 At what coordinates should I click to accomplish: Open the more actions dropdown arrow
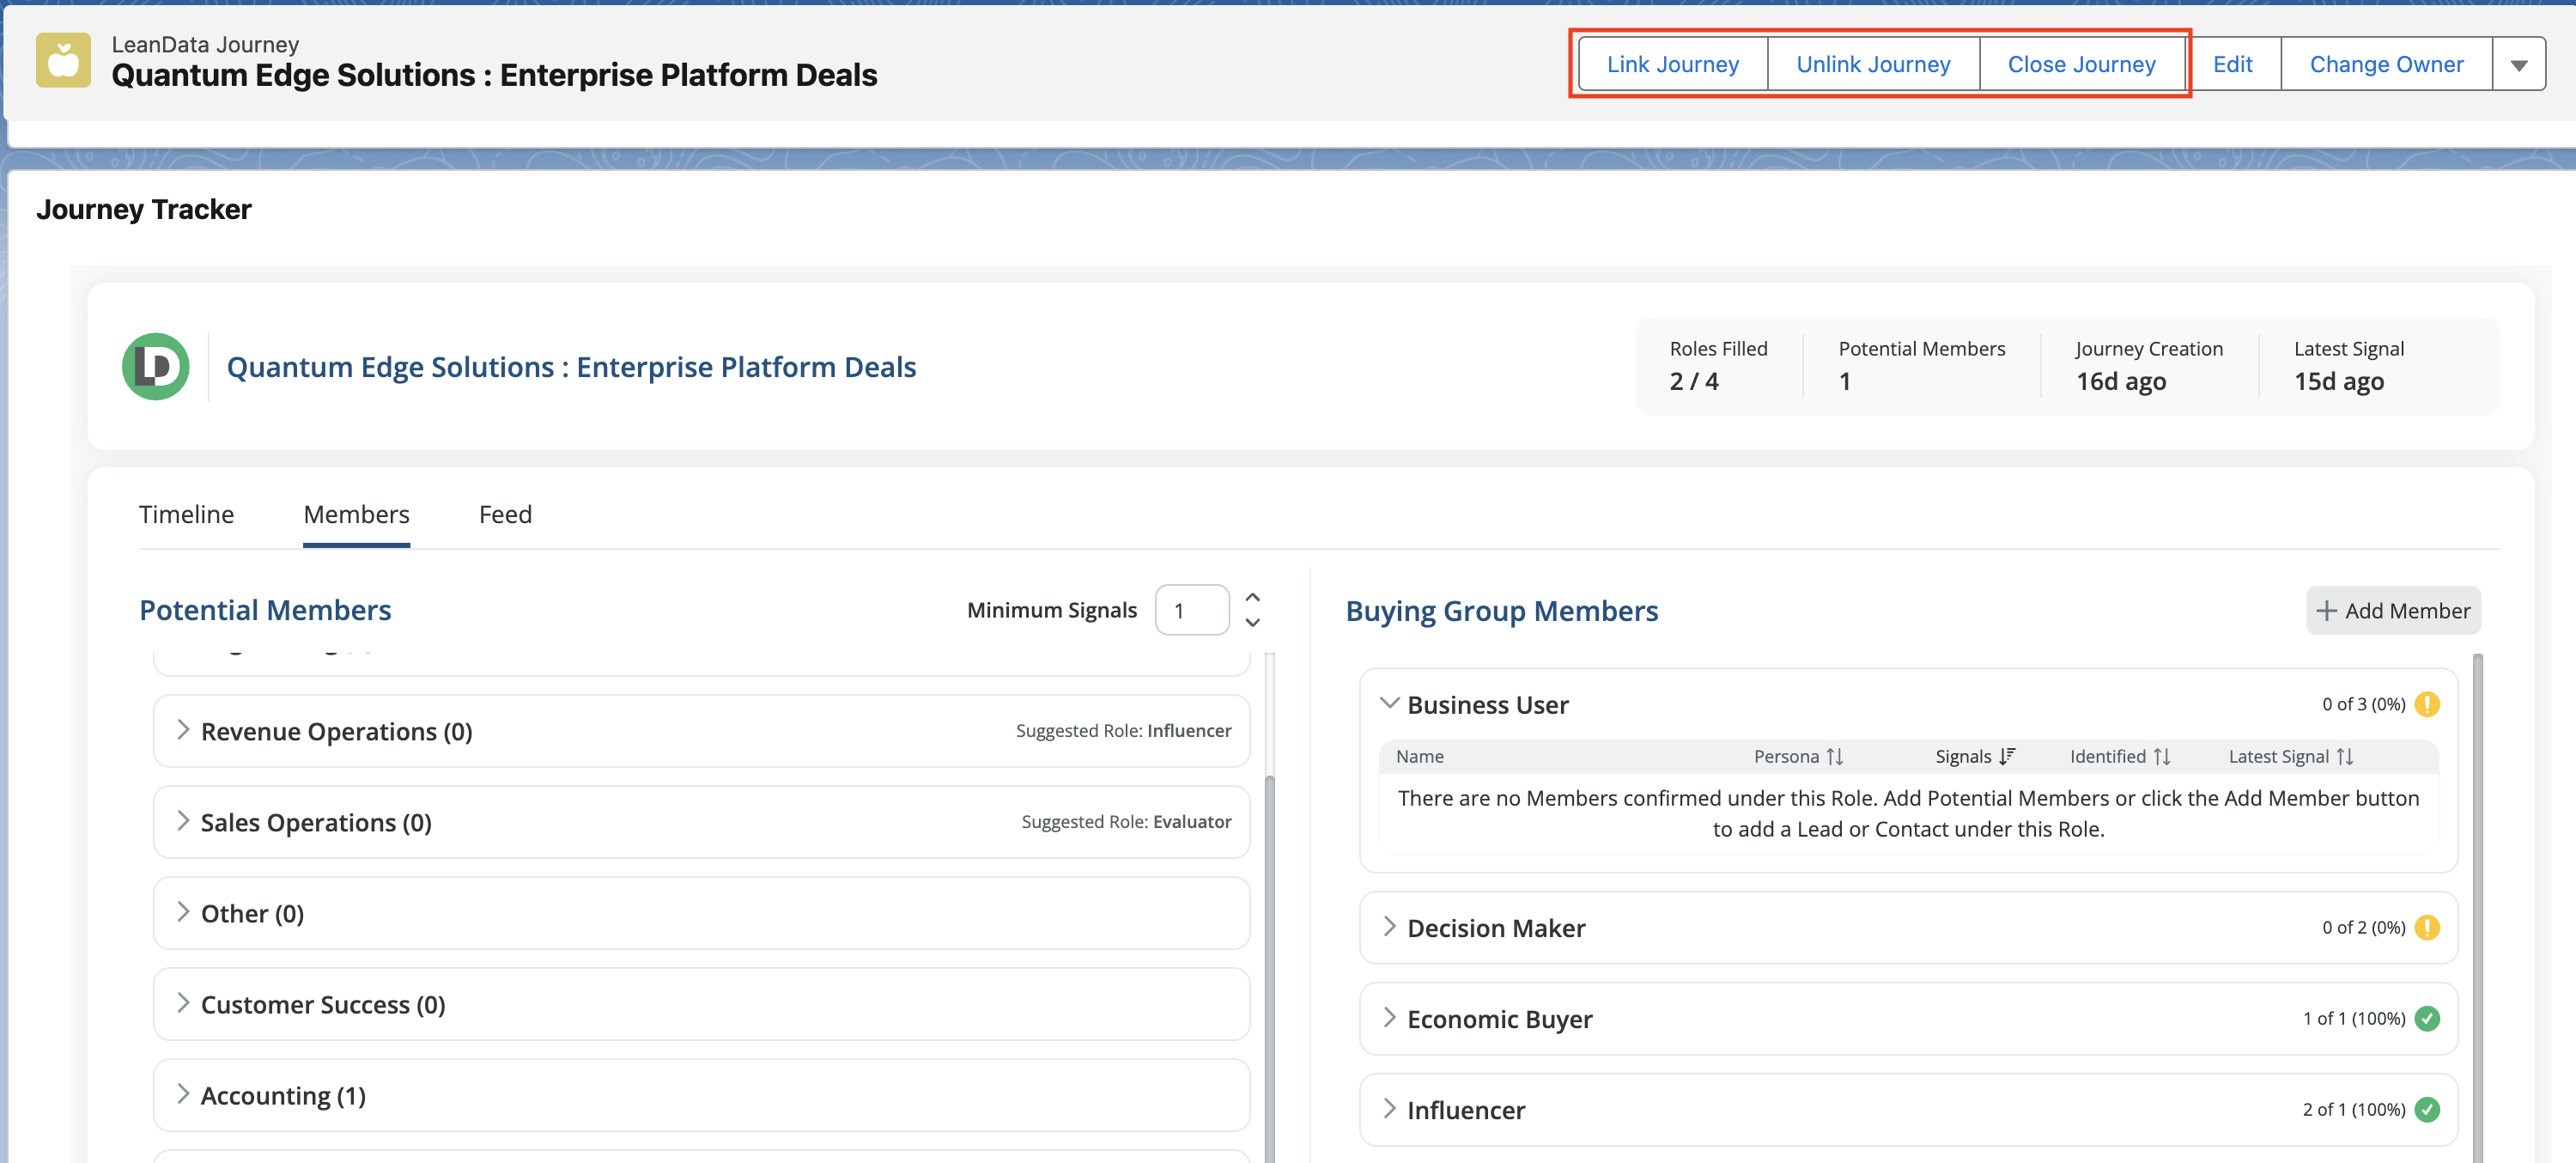point(2518,65)
